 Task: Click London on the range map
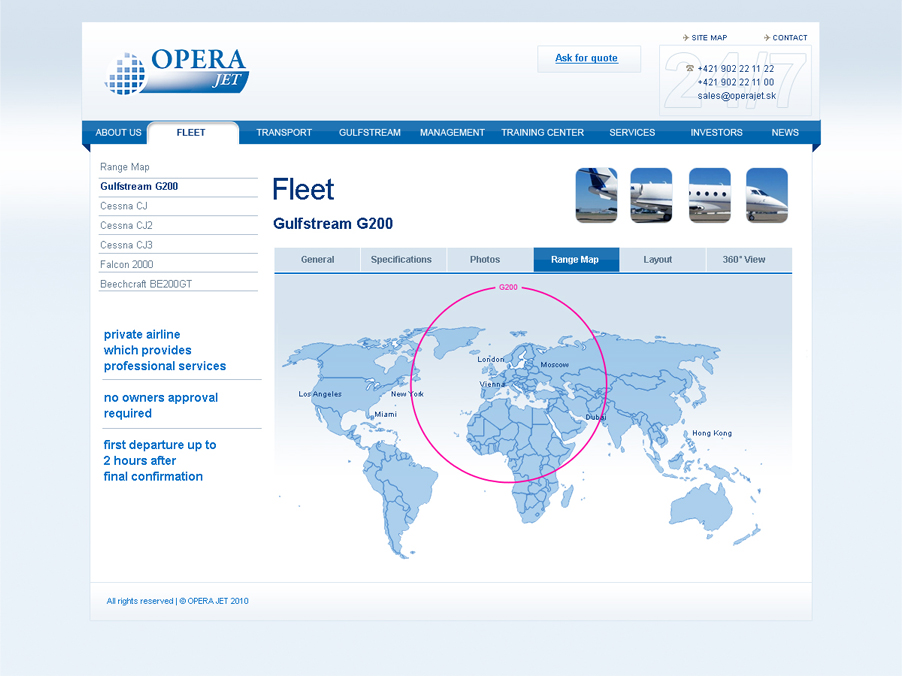(491, 360)
